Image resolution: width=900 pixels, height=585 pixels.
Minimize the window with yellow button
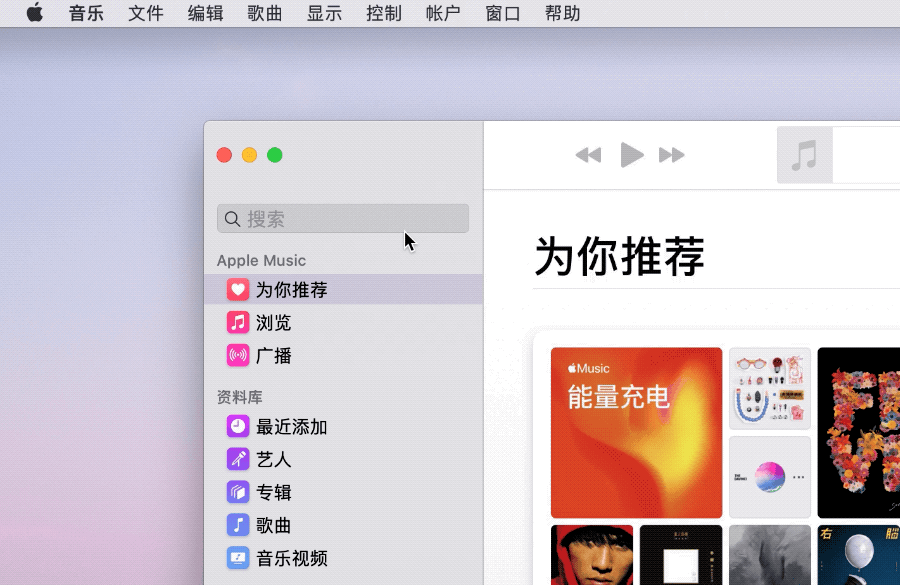point(250,155)
